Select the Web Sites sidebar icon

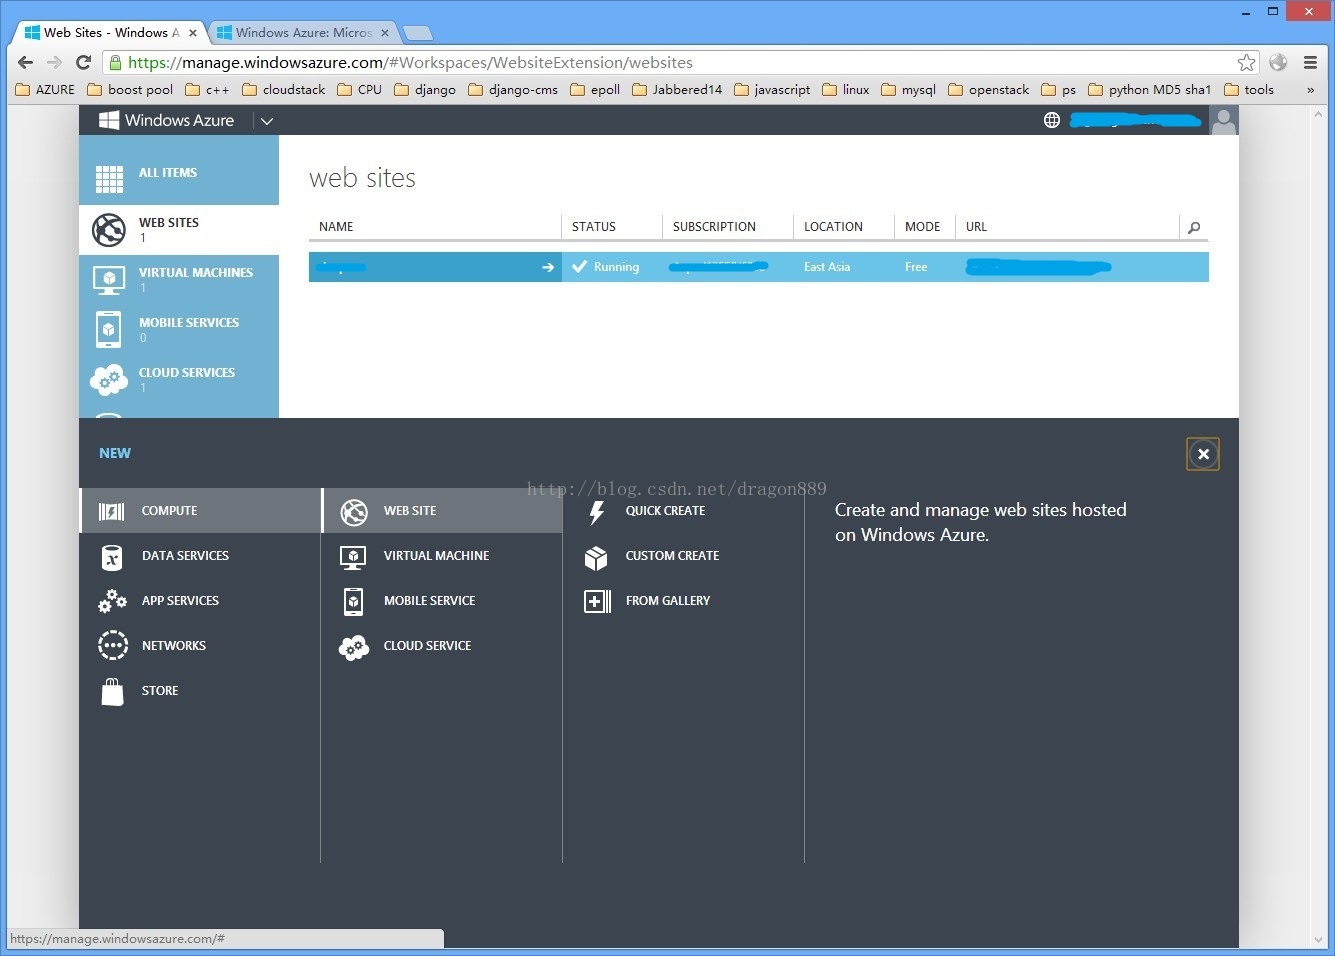pos(109,230)
